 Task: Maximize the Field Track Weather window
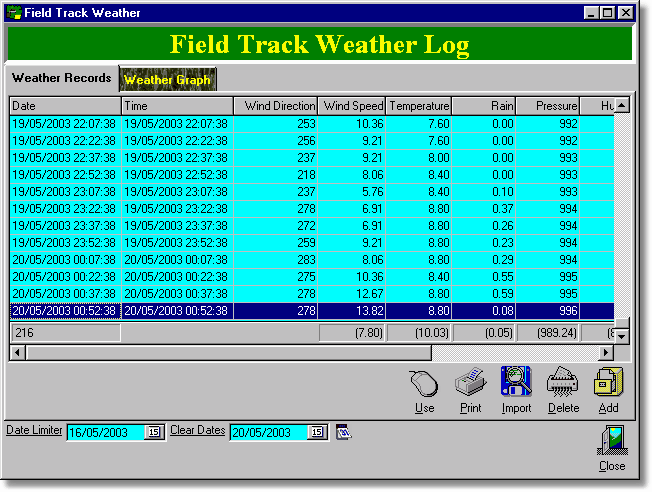pyautogui.click(x=607, y=13)
